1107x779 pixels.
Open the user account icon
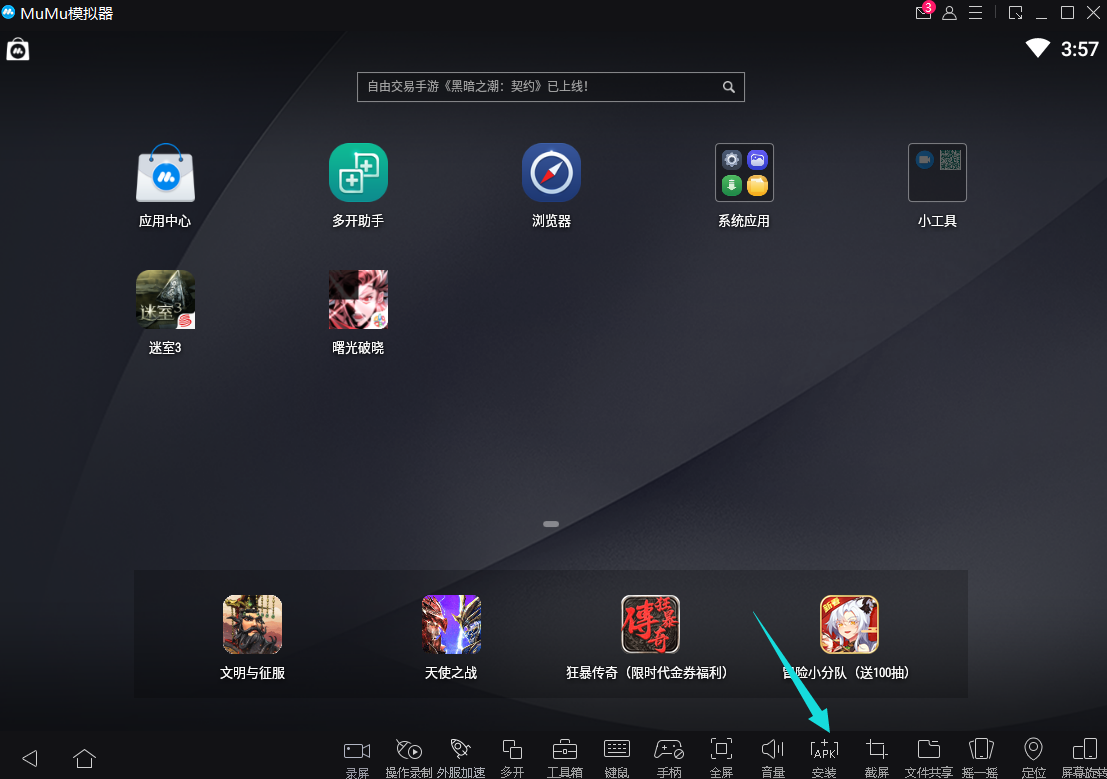click(950, 13)
